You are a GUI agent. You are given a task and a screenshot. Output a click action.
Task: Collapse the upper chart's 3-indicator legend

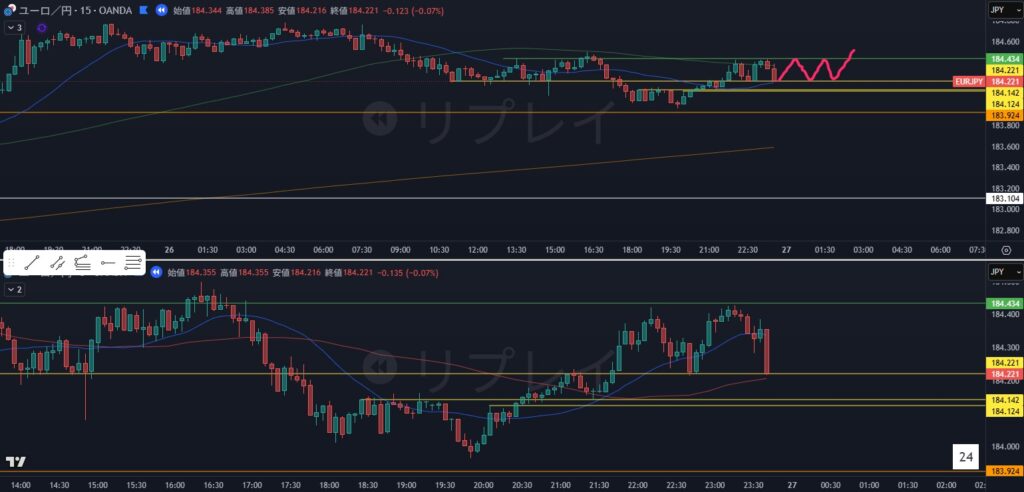point(14,28)
